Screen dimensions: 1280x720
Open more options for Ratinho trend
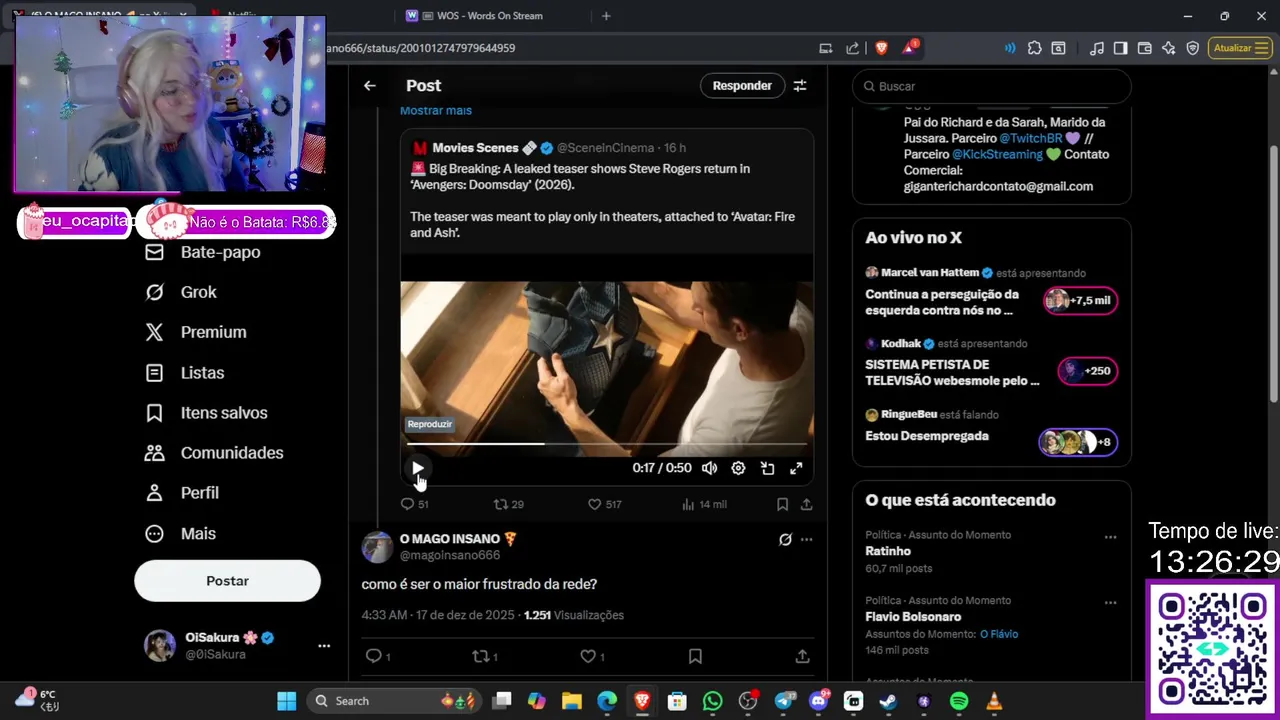(1110, 537)
